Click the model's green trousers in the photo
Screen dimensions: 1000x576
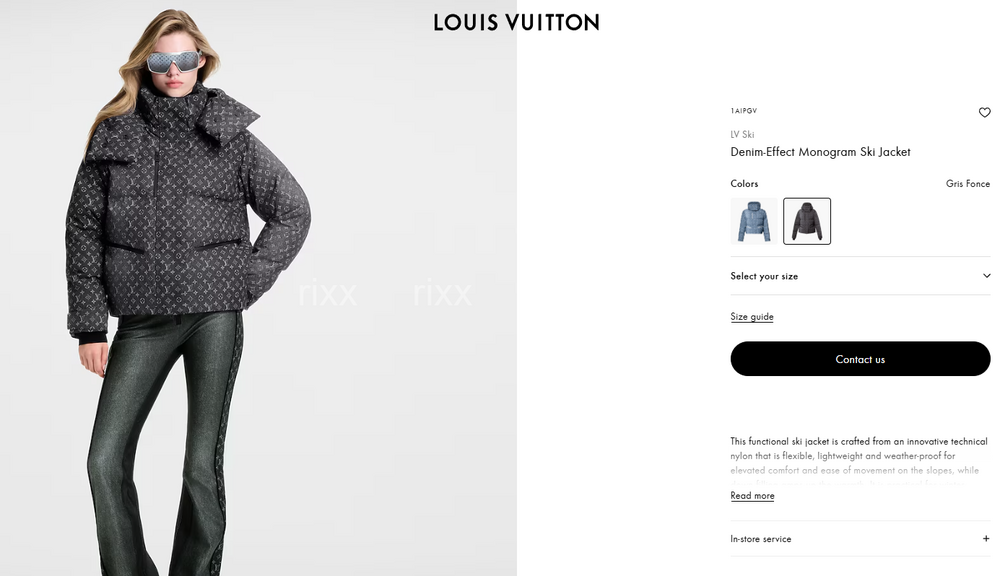pos(166,447)
